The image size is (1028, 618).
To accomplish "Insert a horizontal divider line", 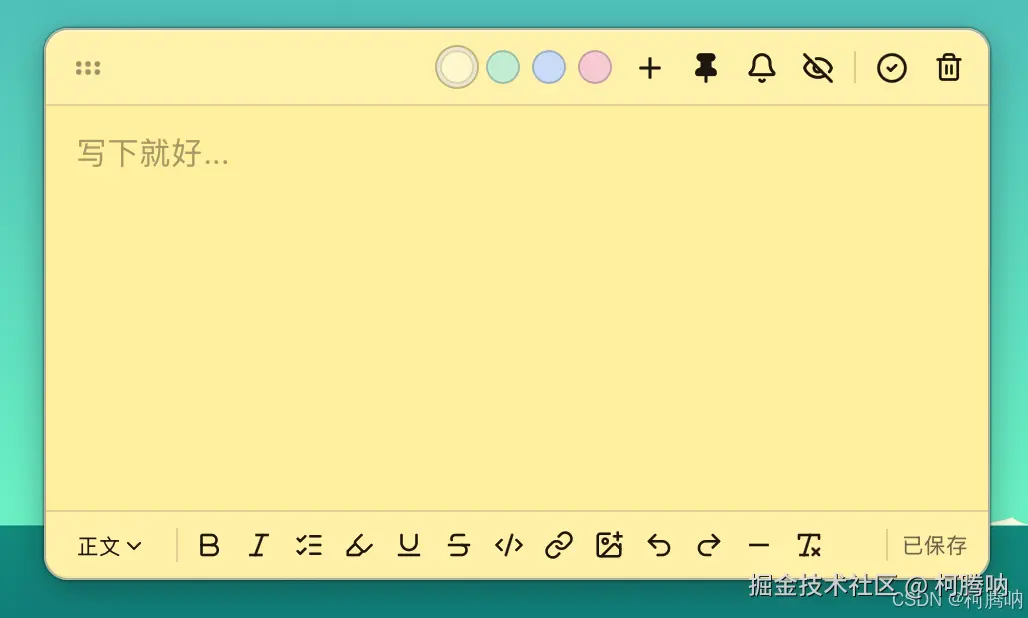I will click(759, 545).
